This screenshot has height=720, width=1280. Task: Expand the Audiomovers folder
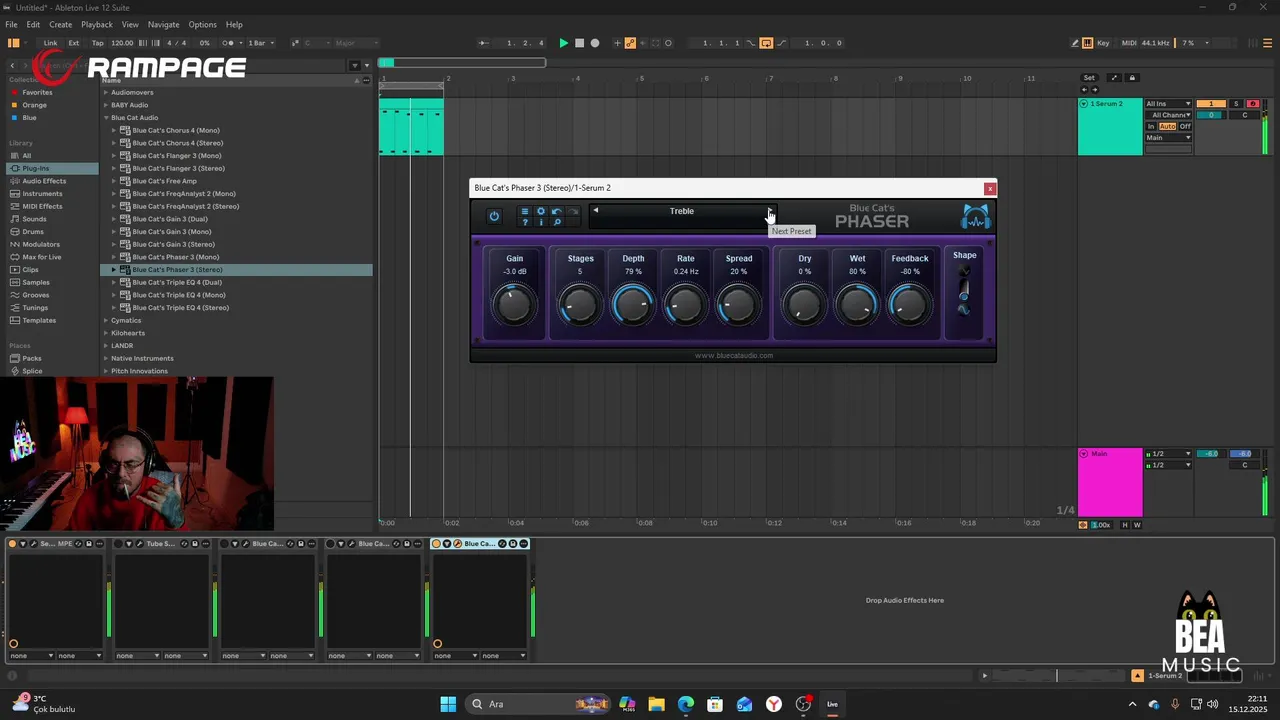(x=106, y=92)
